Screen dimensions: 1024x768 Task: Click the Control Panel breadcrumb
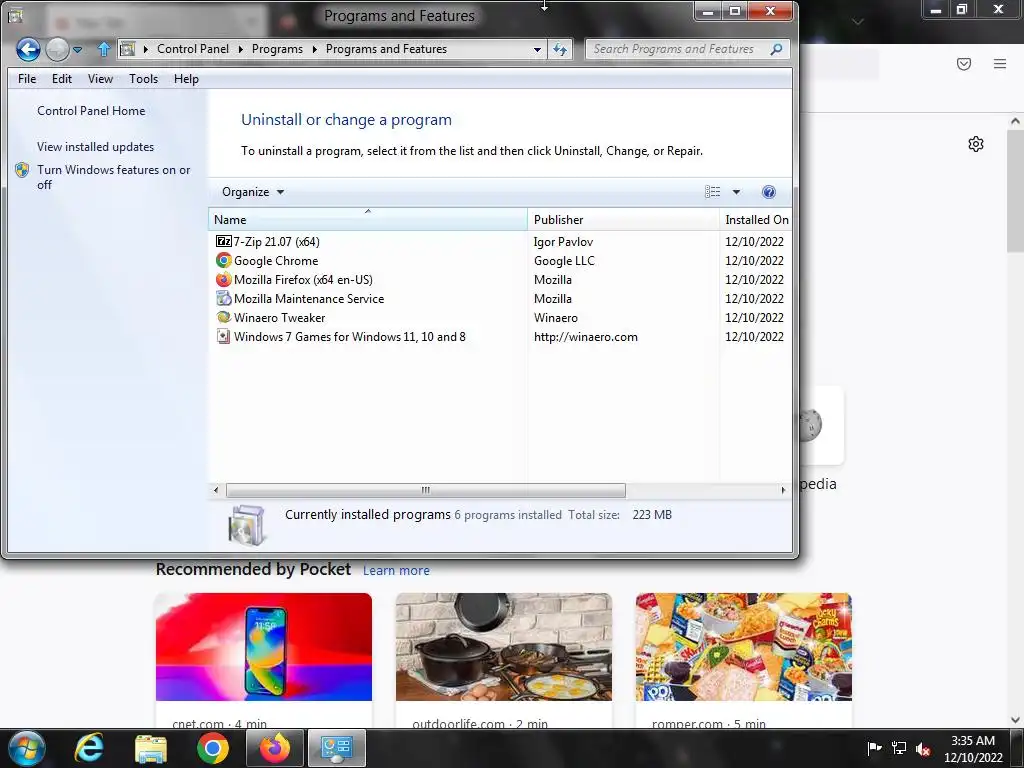(x=193, y=49)
